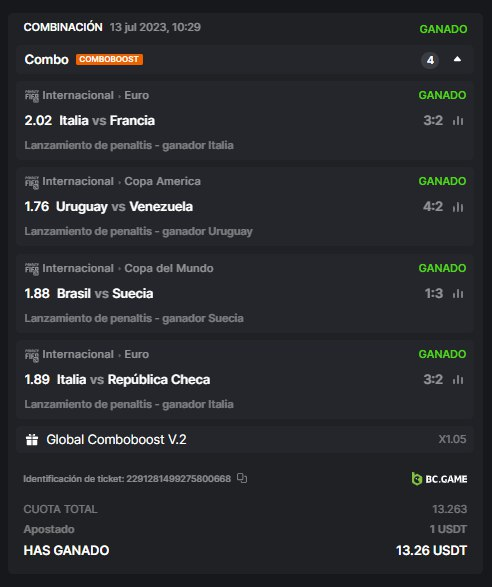Click the gift icon beside Global Comboboost
Screen dimensions: 492x587
[32, 440]
